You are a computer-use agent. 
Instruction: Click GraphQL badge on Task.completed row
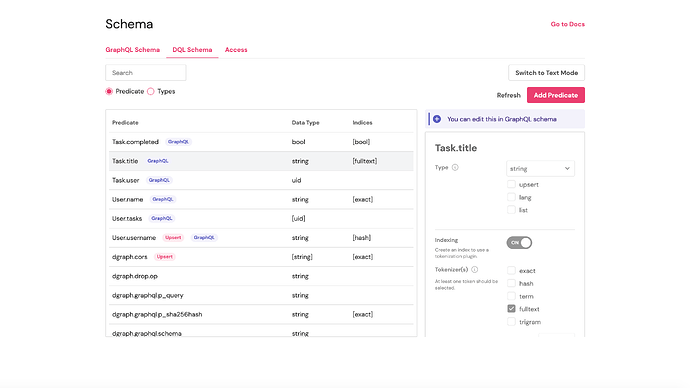click(178, 142)
